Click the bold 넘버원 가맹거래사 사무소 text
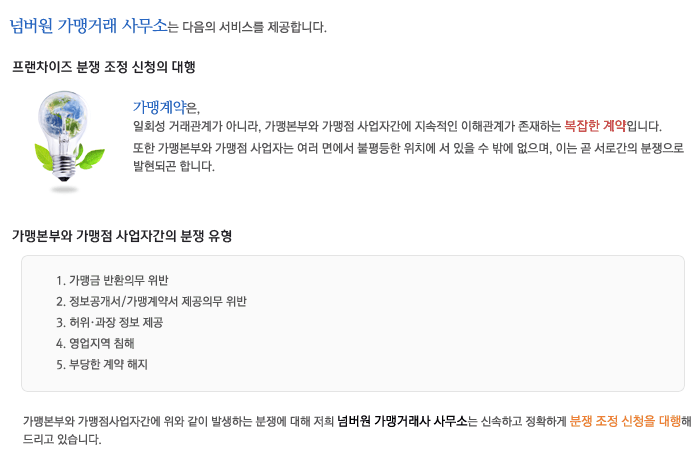The image size is (700, 460). pos(402,421)
